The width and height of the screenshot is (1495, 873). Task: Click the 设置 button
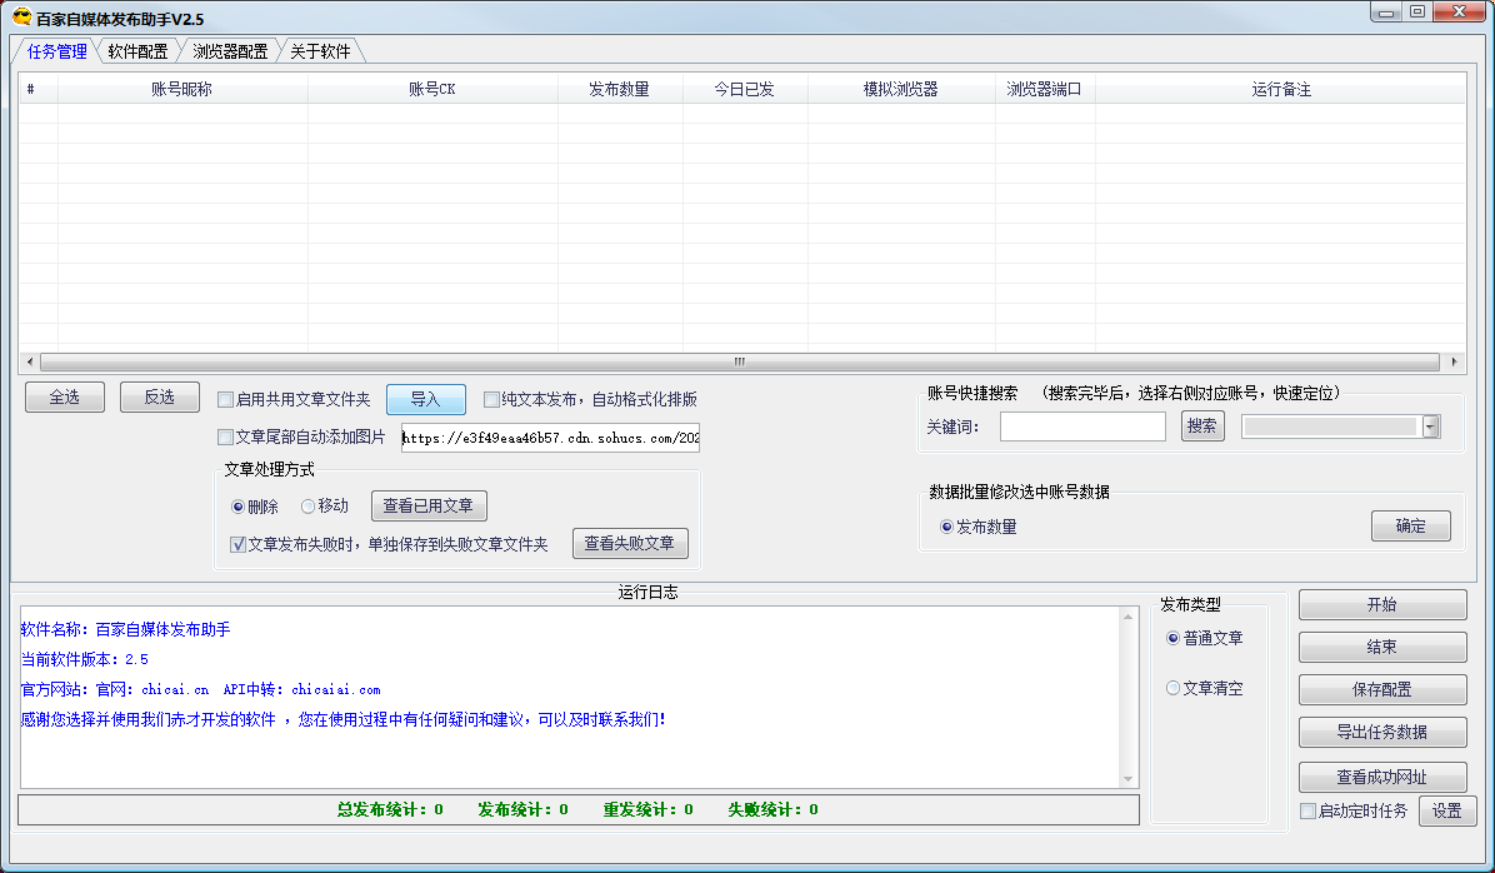(1447, 811)
